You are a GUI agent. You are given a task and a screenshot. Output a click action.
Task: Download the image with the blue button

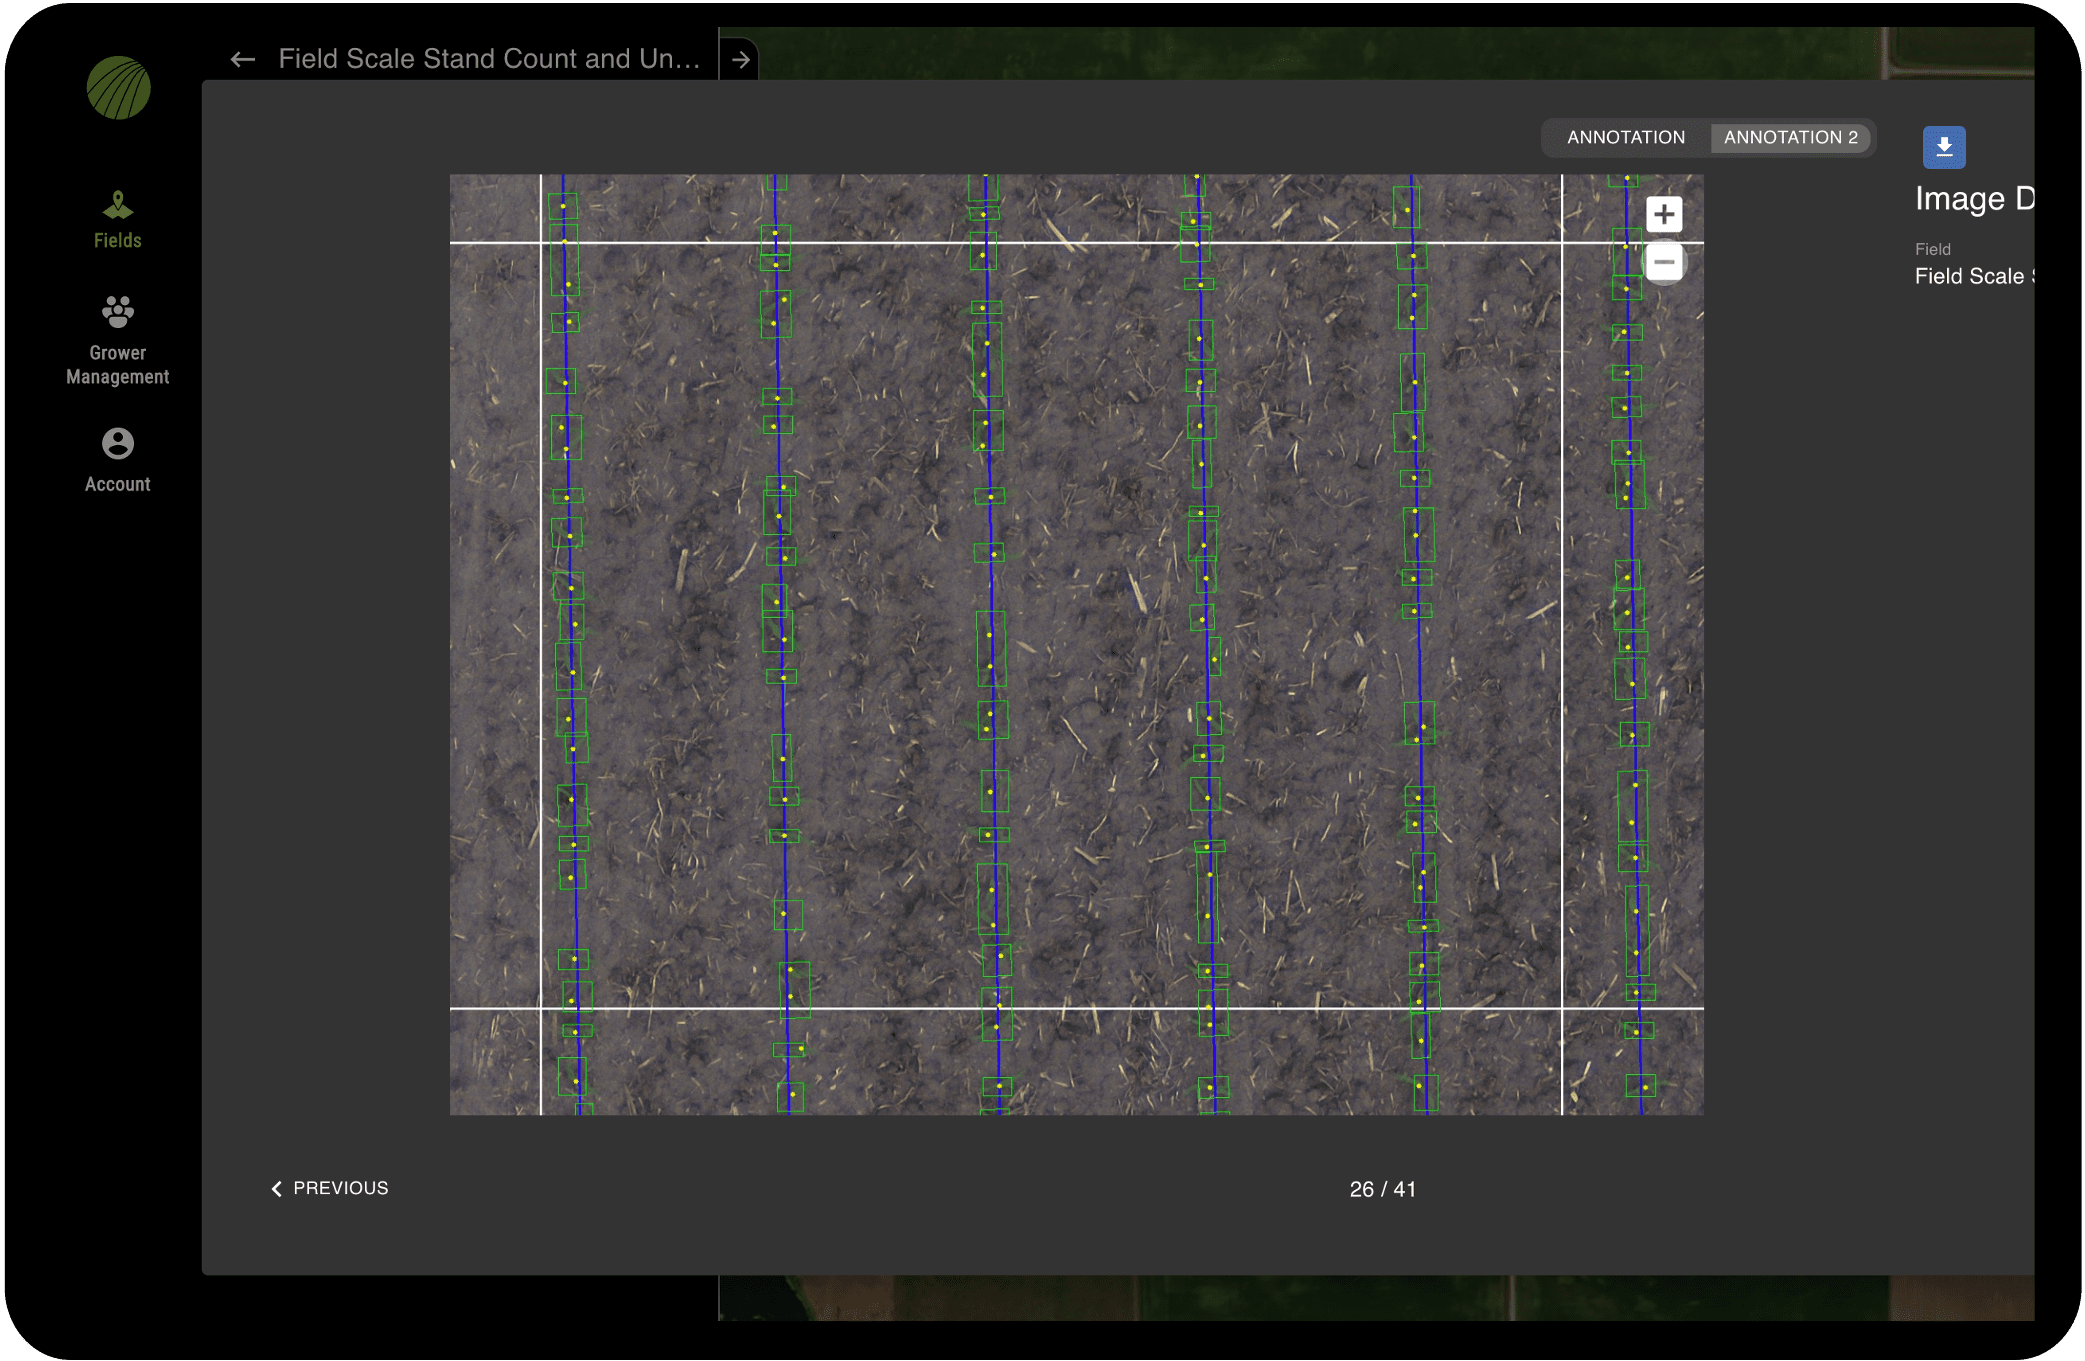(x=1943, y=147)
